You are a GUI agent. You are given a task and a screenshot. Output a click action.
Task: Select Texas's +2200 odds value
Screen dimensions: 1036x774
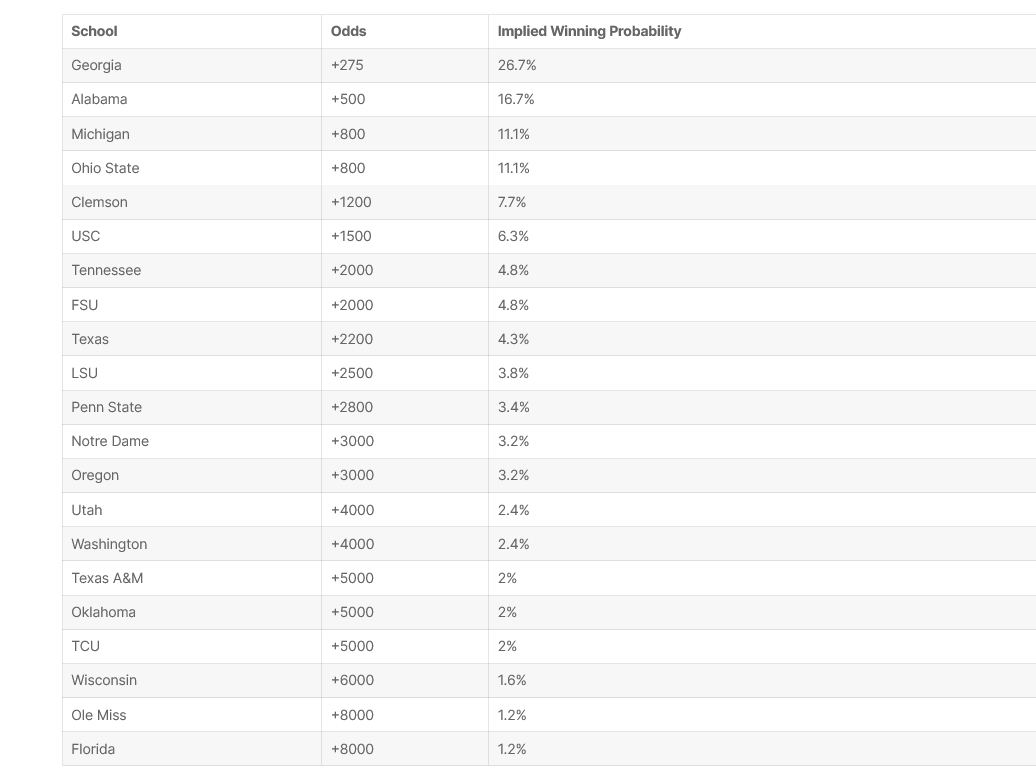(352, 339)
